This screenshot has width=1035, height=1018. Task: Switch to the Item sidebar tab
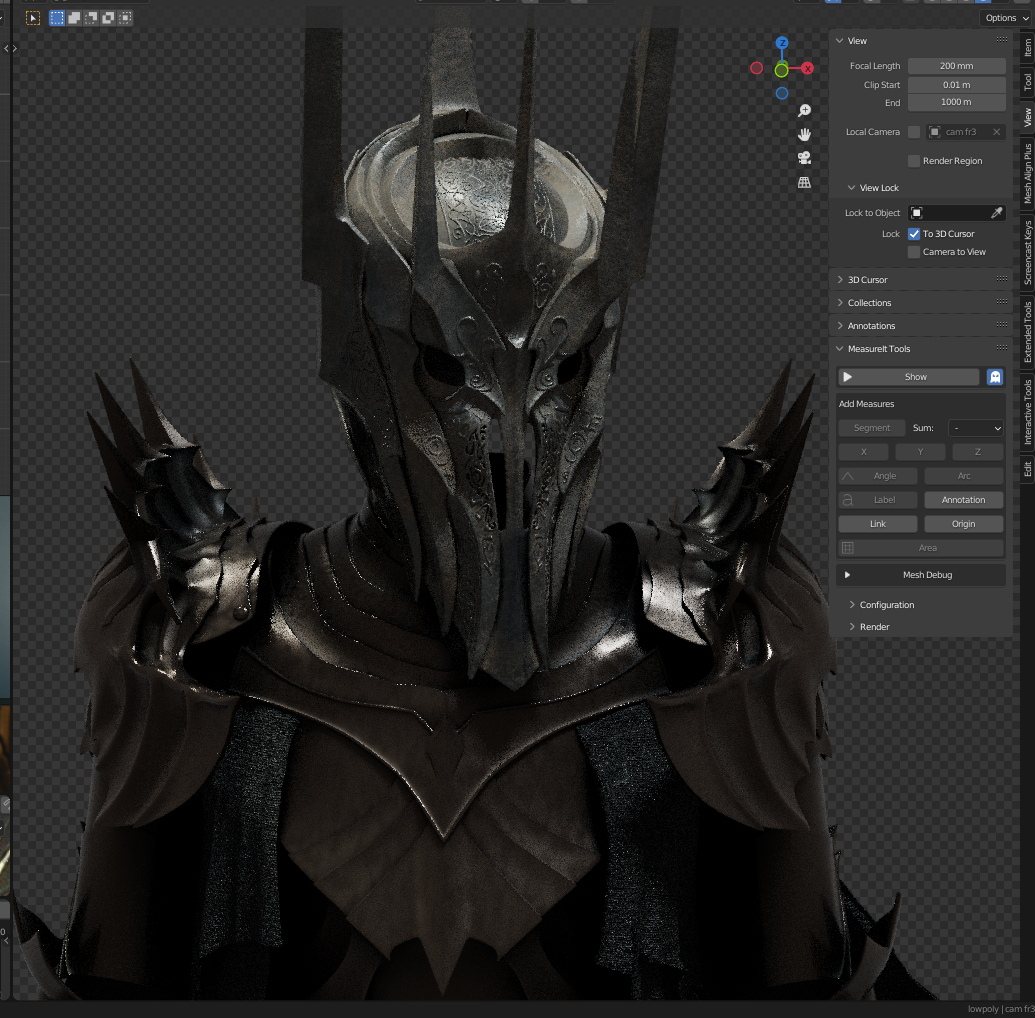click(x=1028, y=48)
